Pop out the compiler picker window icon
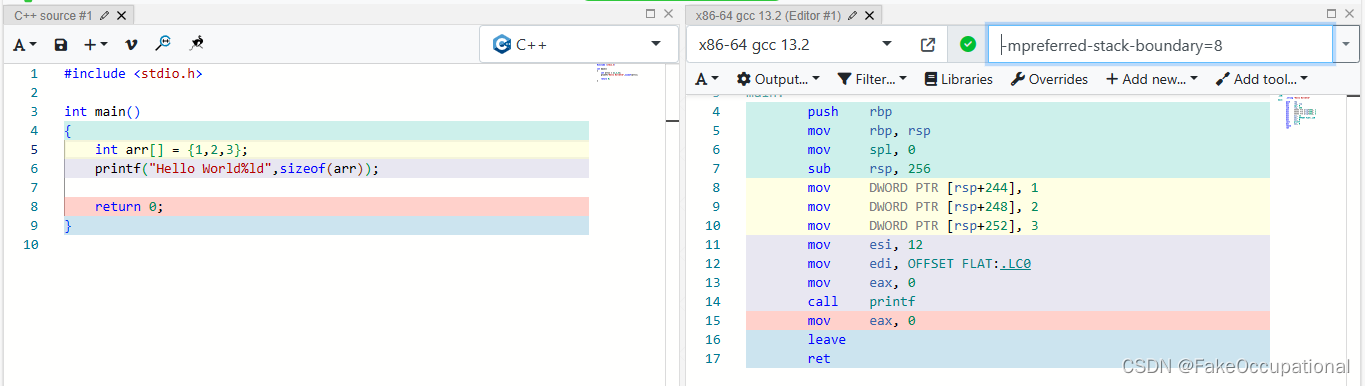This screenshot has height=386, width=1365. click(927, 45)
